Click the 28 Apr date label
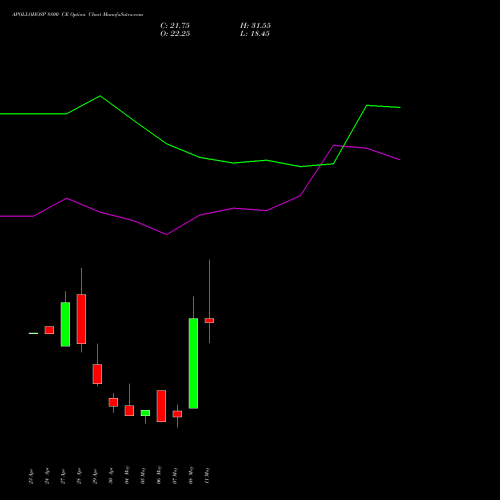 pyautogui.click(x=79, y=477)
